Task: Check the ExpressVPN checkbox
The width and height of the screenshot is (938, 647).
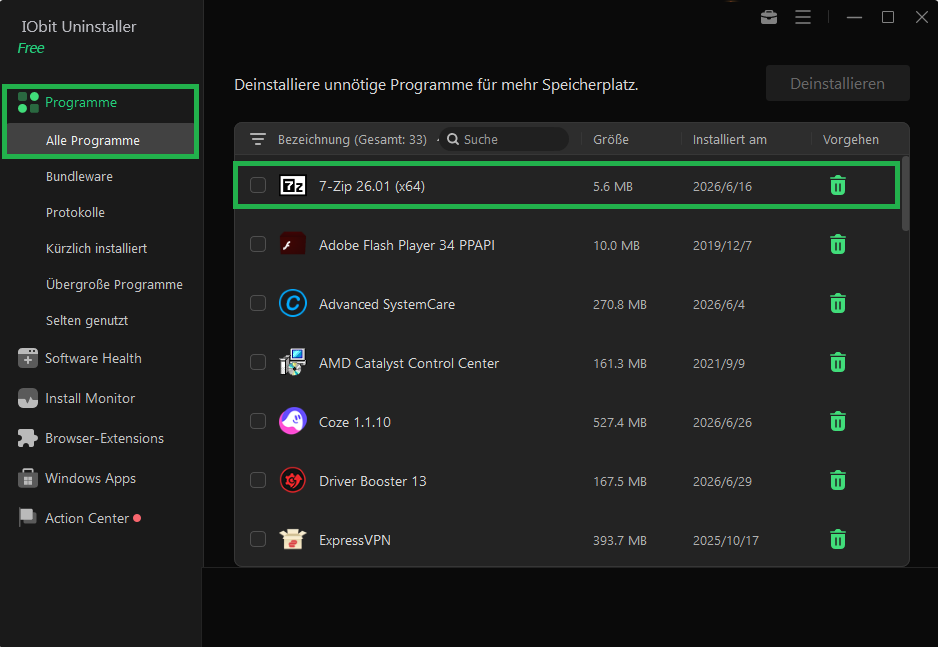Action: tap(258, 539)
